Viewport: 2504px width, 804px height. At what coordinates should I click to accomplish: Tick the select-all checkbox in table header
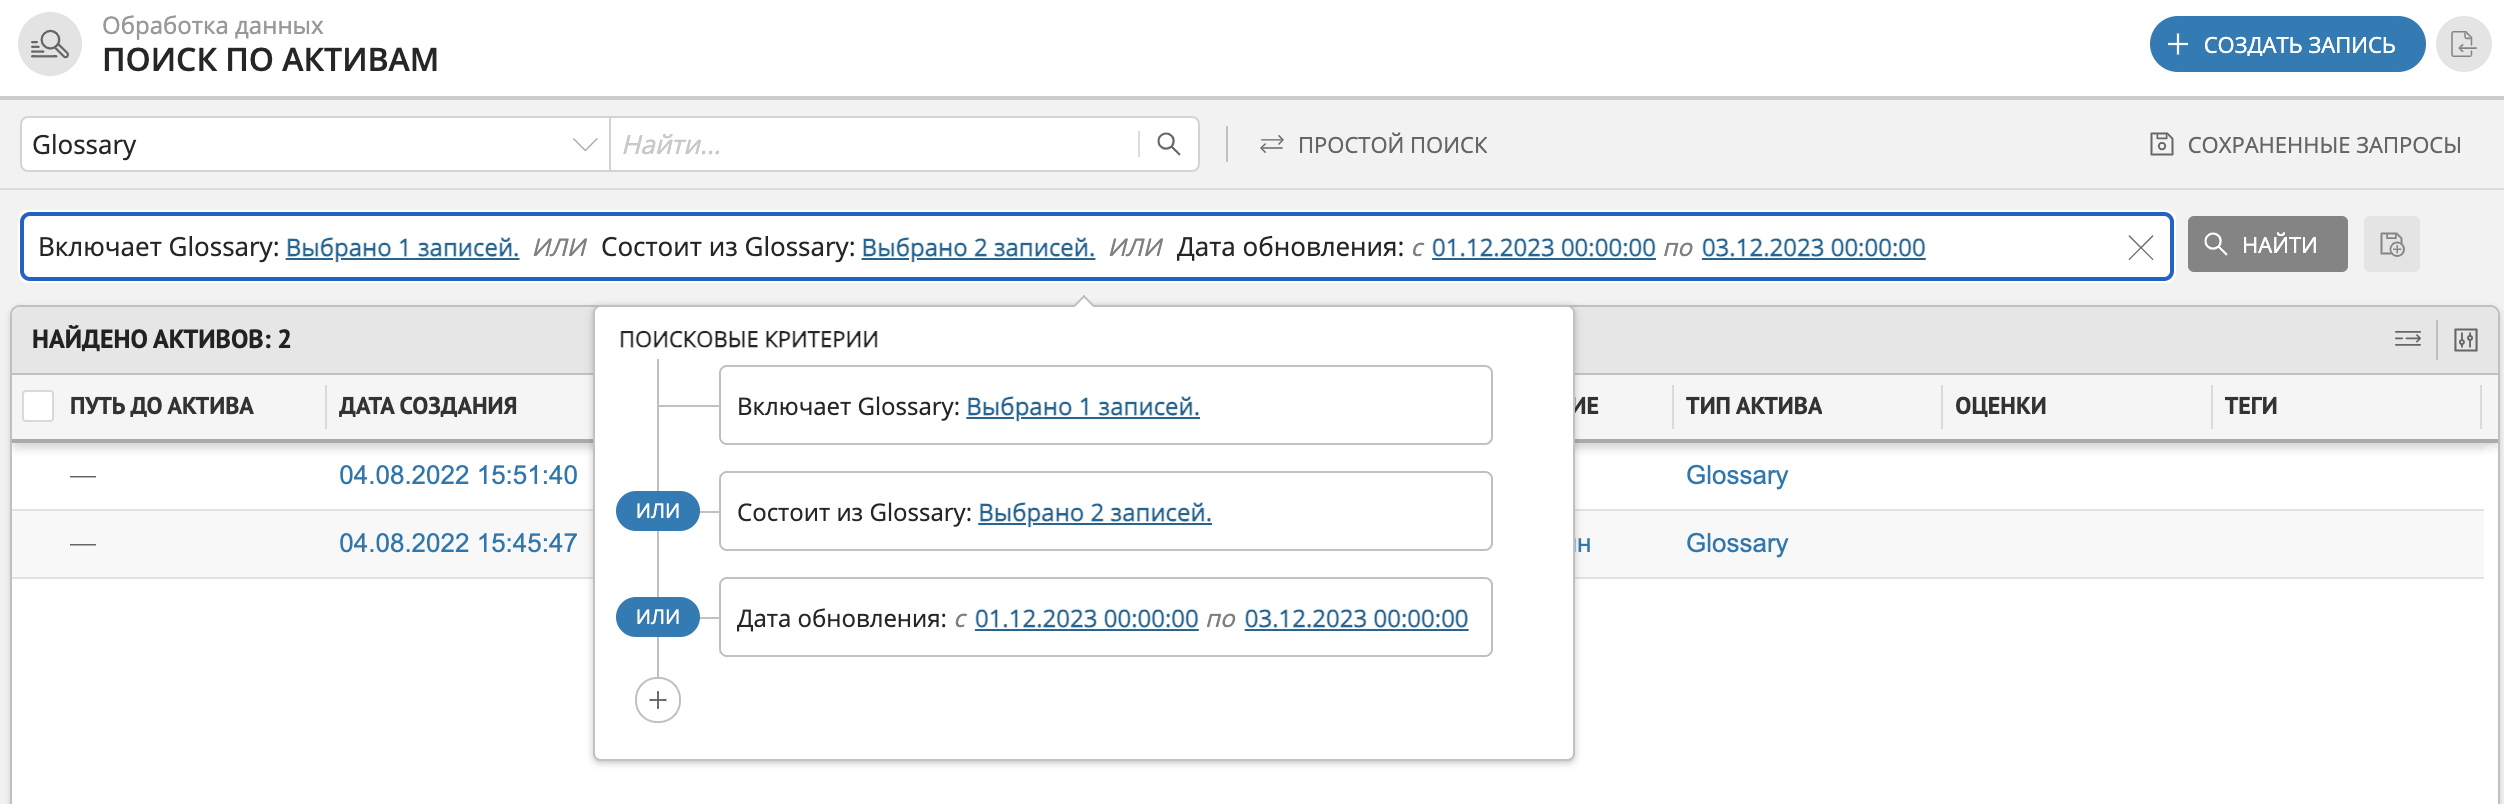tap(38, 406)
